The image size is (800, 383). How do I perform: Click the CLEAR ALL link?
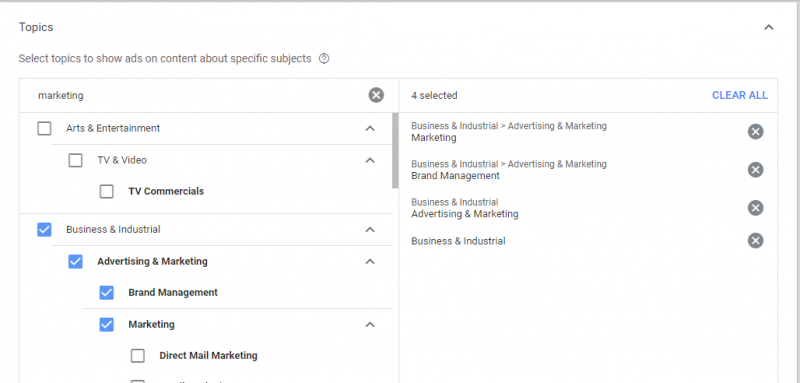pos(740,95)
